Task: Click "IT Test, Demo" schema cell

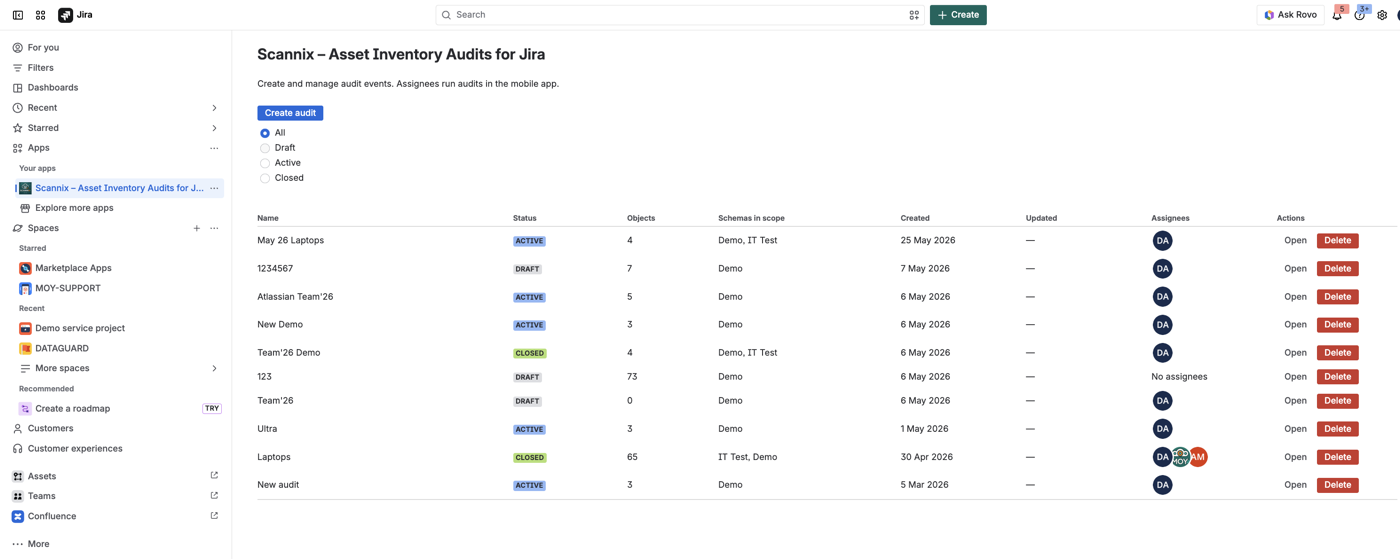Action: [747, 457]
